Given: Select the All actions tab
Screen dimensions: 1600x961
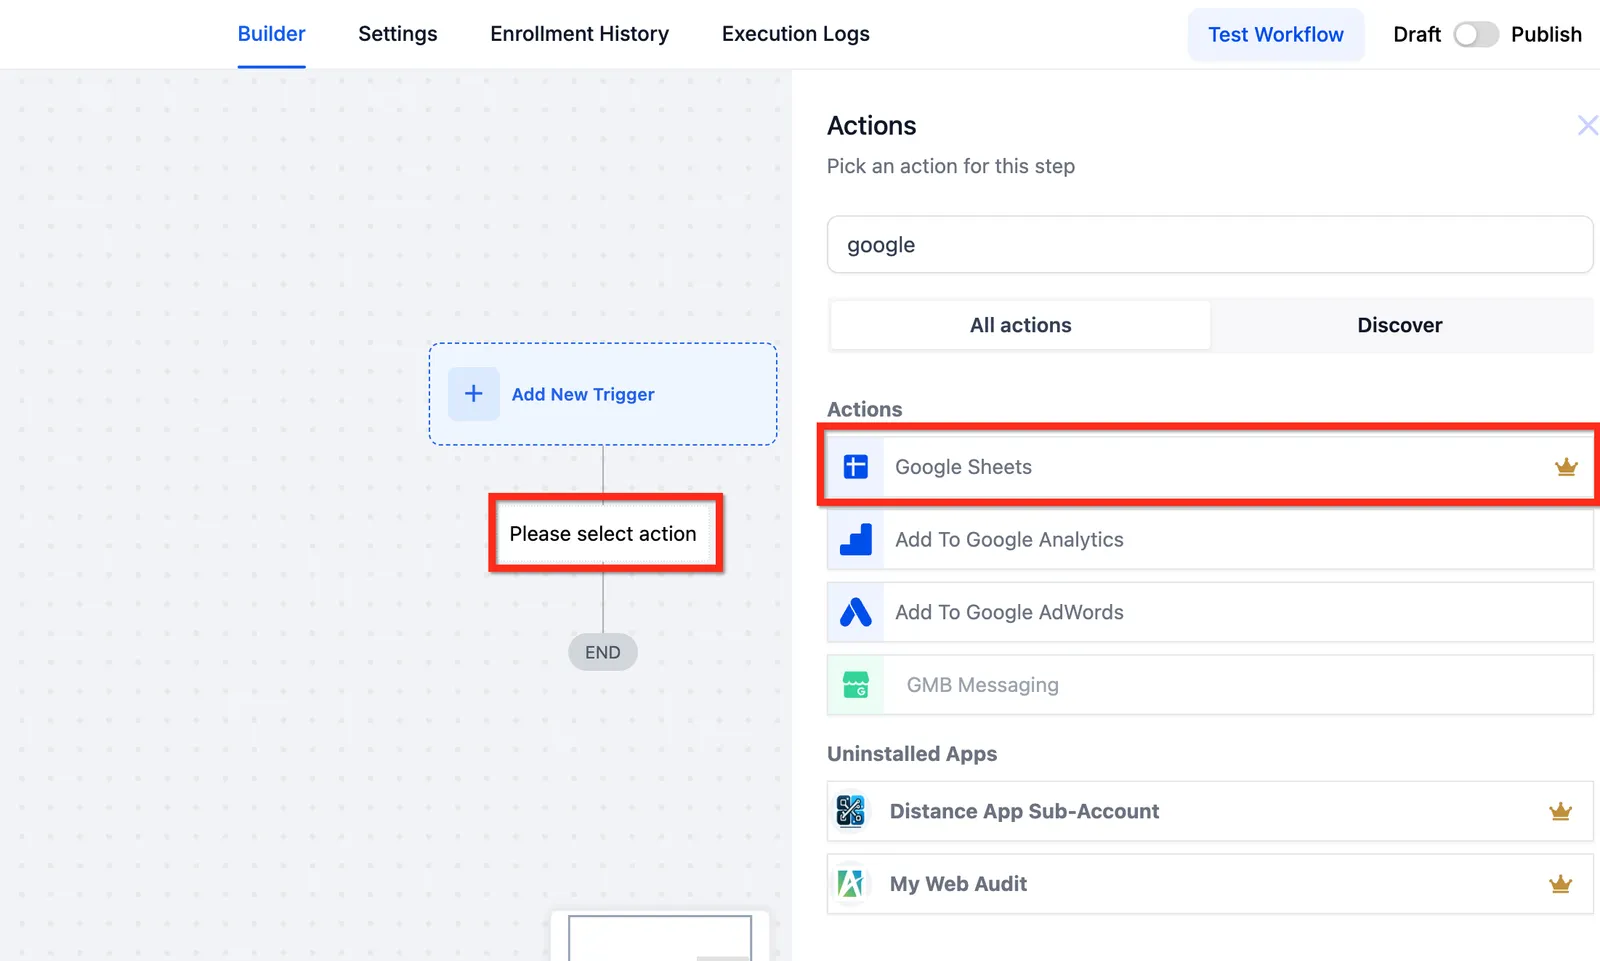Looking at the screenshot, I should point(1020,325).
